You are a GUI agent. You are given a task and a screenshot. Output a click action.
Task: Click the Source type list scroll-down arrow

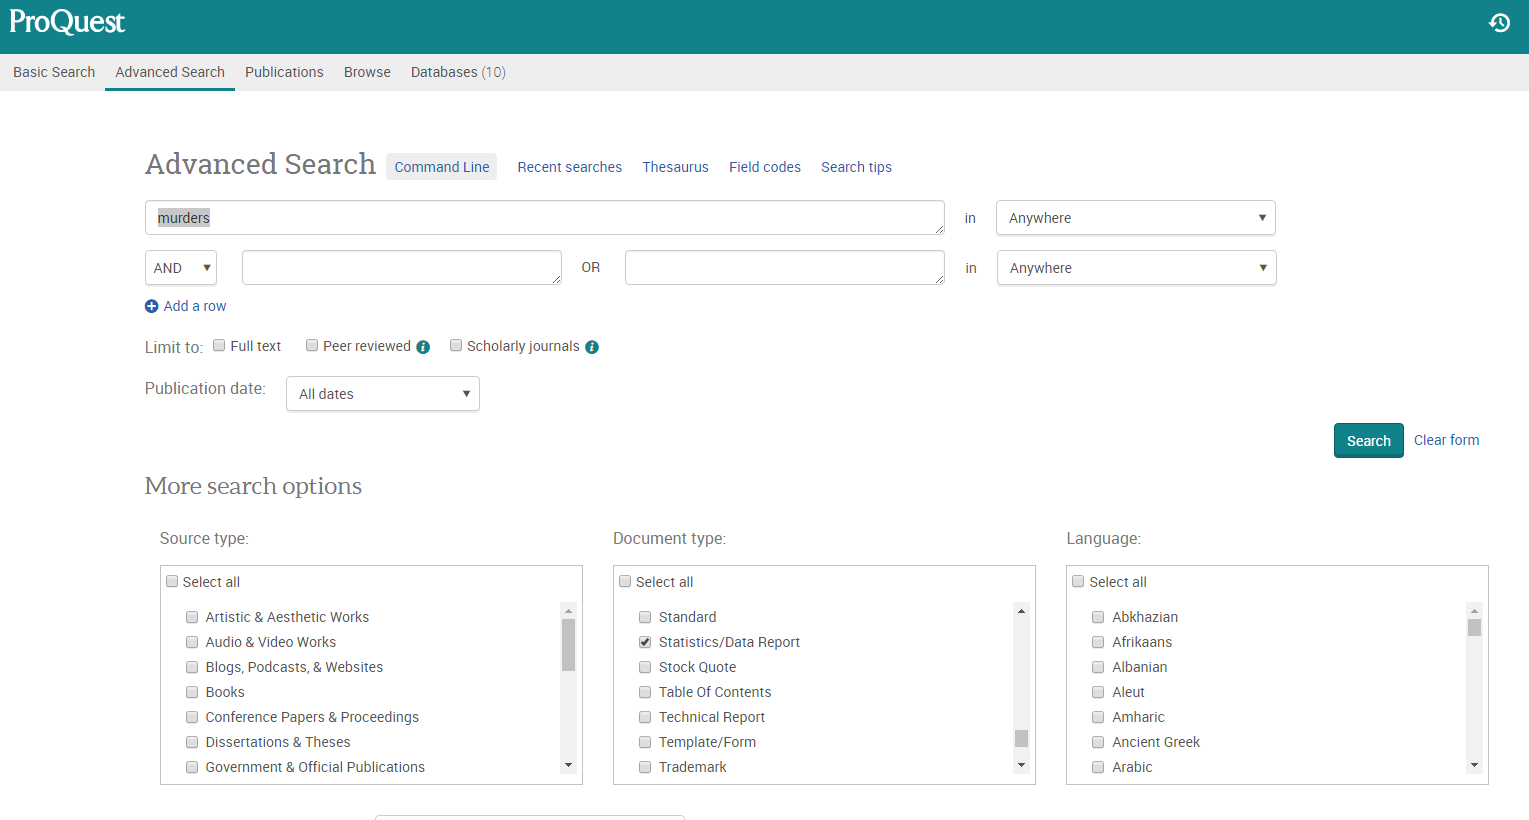[x=568, y=765]
